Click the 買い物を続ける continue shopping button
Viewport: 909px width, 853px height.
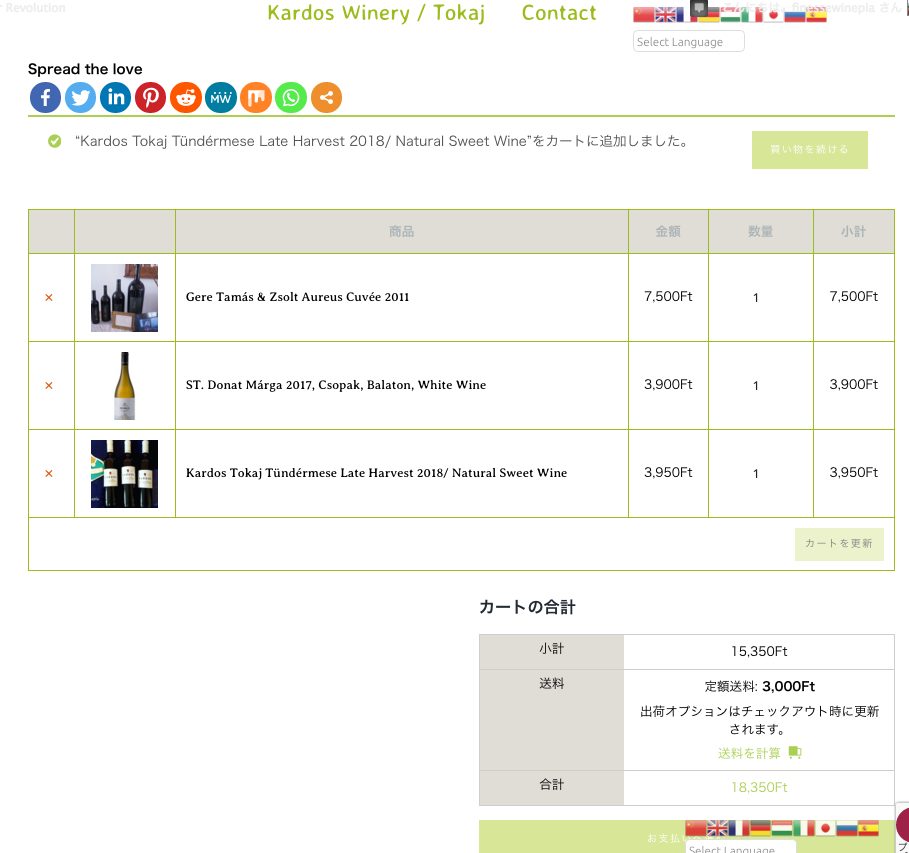pos(809,150)
